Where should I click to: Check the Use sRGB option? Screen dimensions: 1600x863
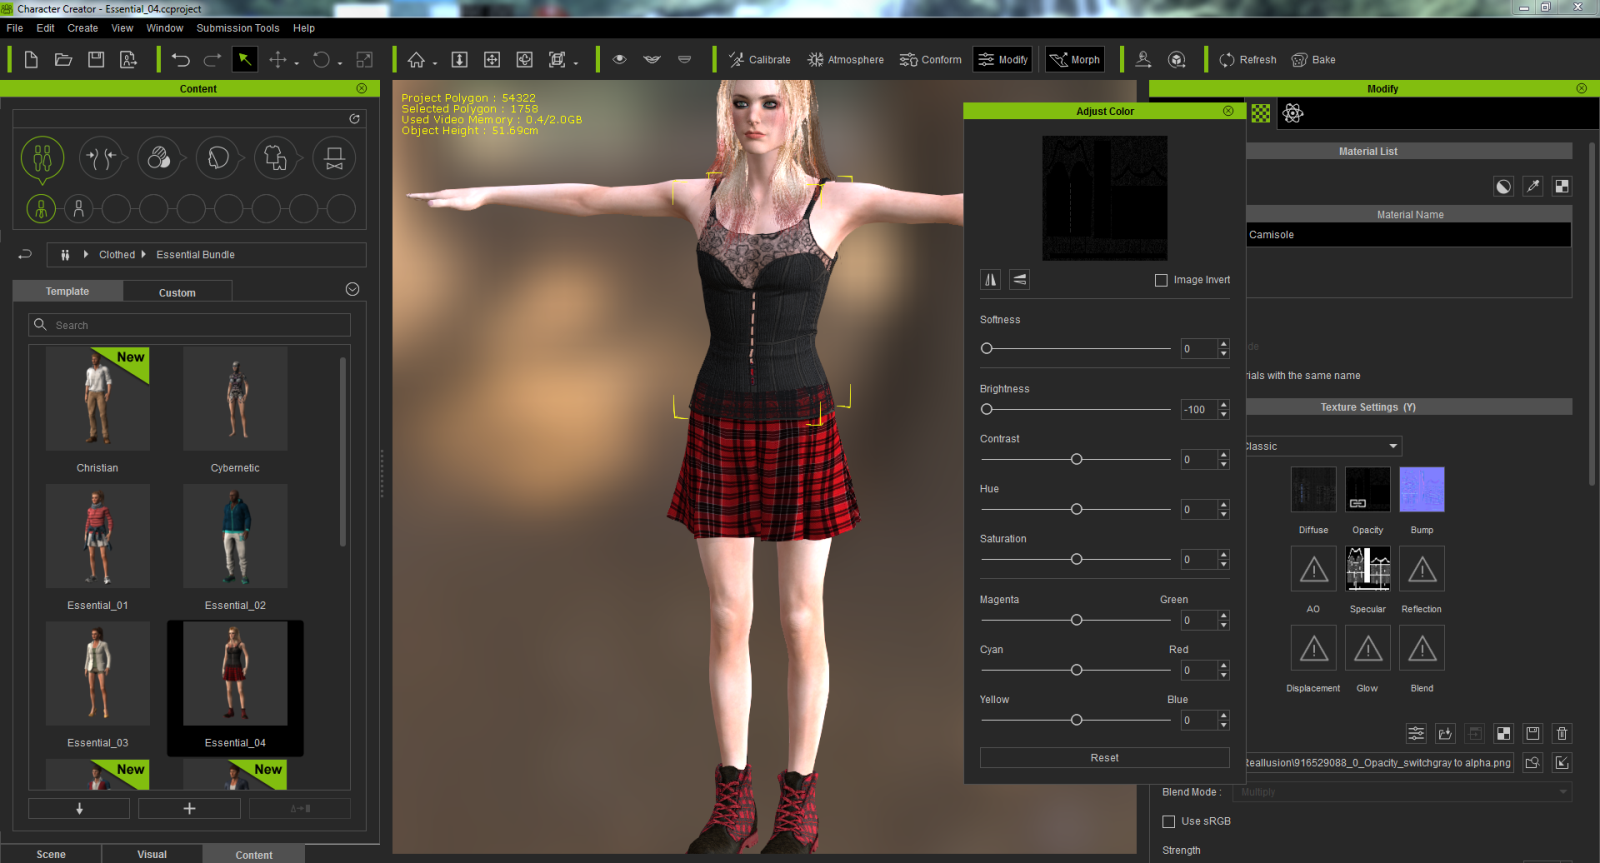click(1168, 821)
